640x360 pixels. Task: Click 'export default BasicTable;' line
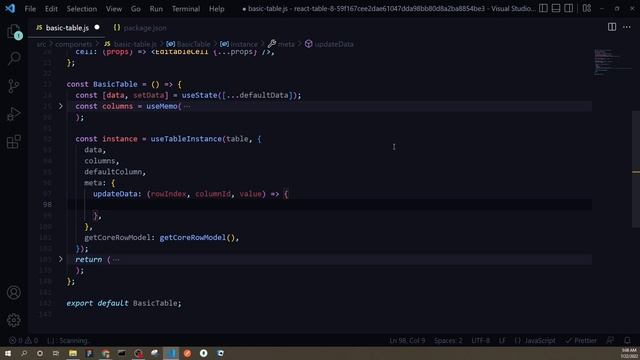[x=124, y=303]
